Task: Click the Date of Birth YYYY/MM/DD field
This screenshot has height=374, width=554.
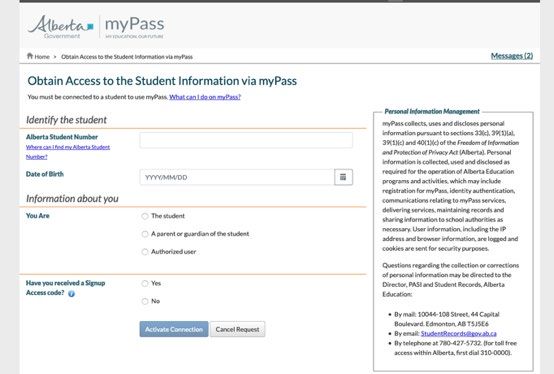Action: pos(237,177)
